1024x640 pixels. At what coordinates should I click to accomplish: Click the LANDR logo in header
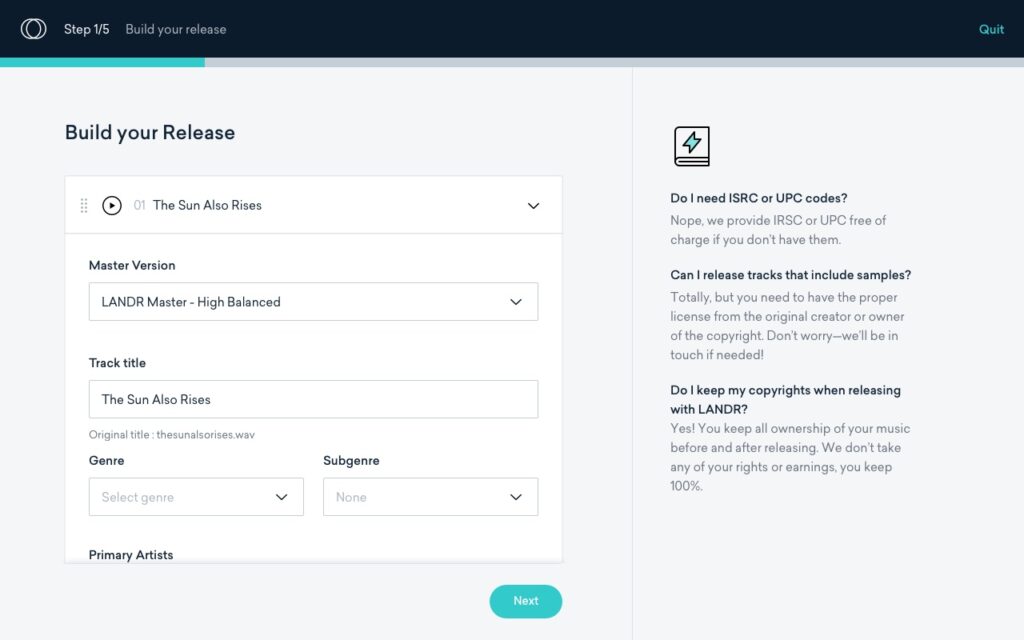[33, 29]
